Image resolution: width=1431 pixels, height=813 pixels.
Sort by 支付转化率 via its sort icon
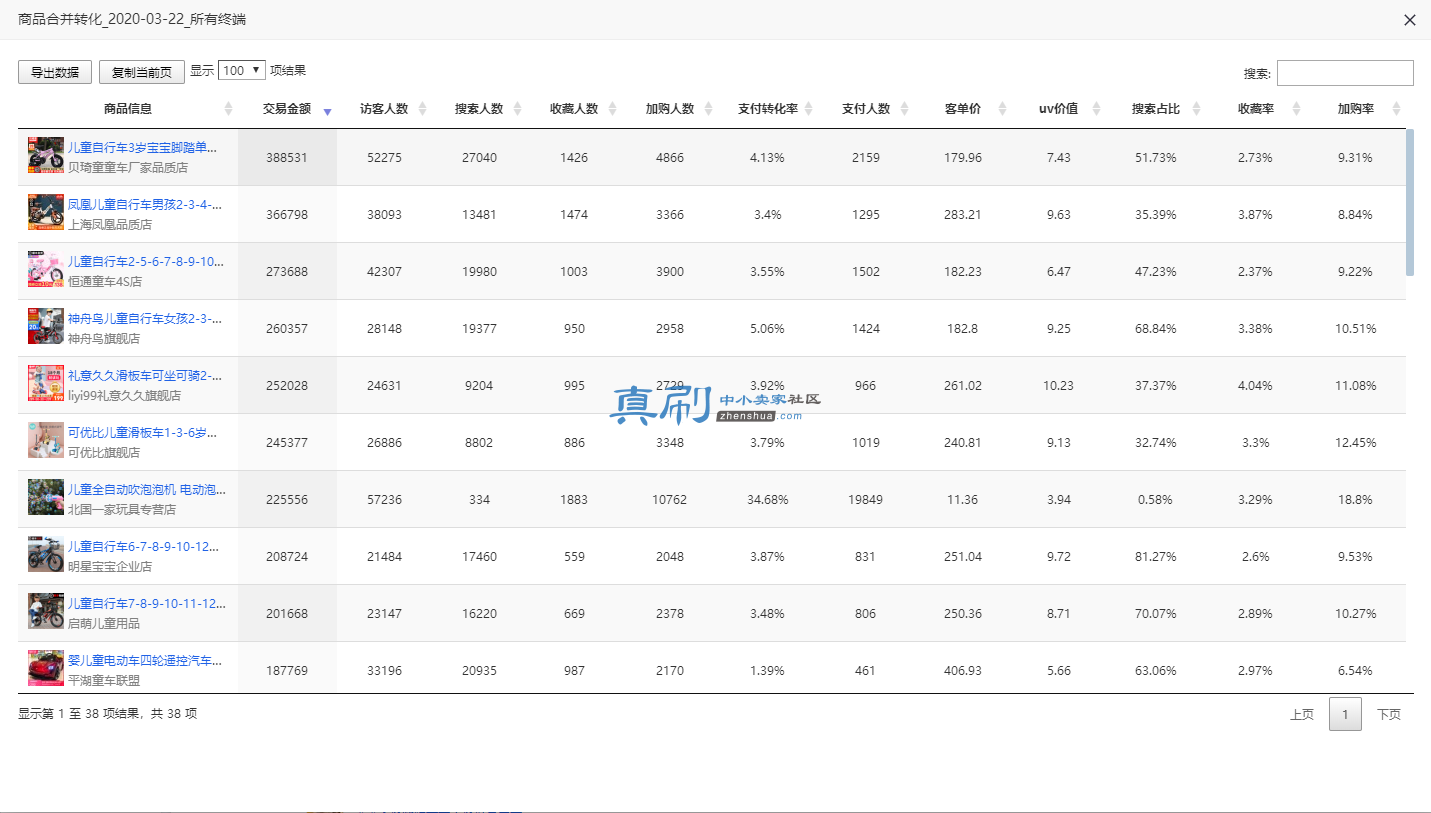coord(809,109)
